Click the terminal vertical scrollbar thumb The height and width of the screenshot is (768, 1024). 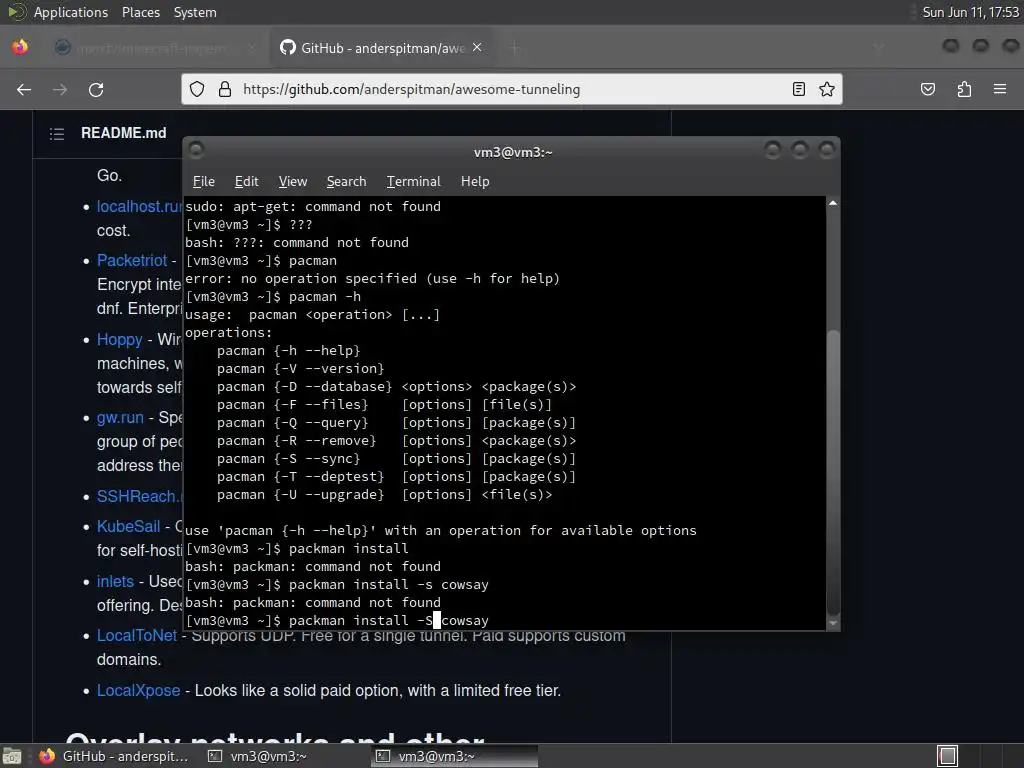coord(833,472)
